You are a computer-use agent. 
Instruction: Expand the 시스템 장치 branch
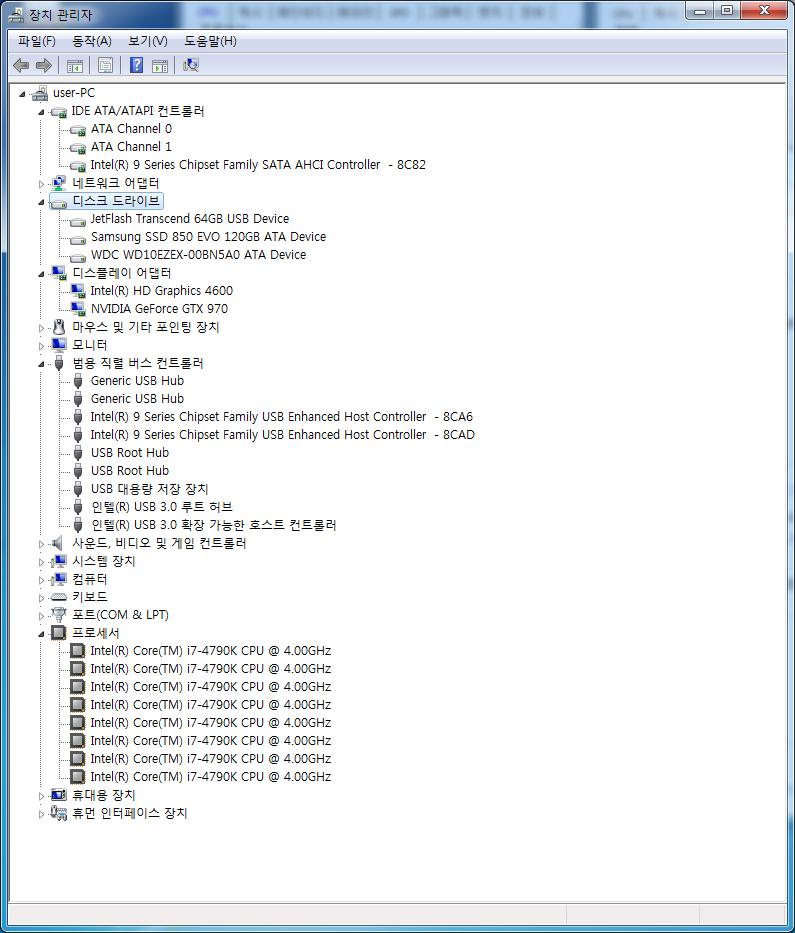[41, 562]
